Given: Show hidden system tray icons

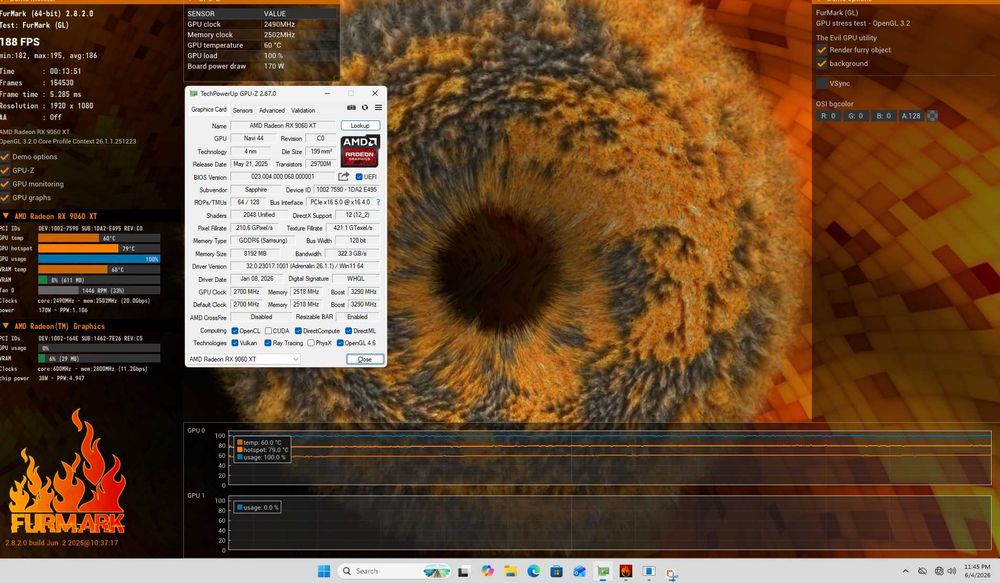Looking at the screenshot, I should [x=905, y=571].
